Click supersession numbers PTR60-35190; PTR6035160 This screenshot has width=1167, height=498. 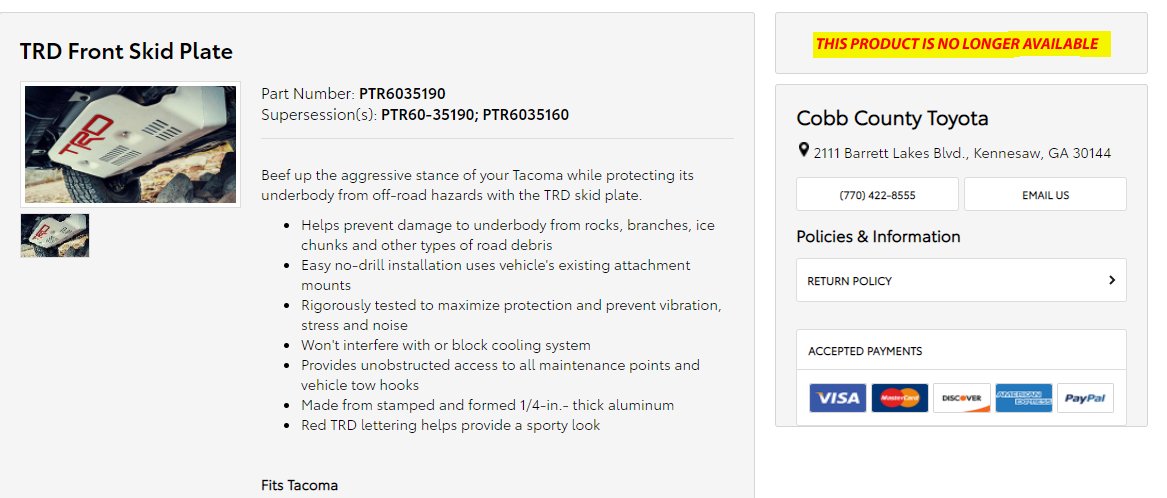pyautogui.click(x=475, y=115)
